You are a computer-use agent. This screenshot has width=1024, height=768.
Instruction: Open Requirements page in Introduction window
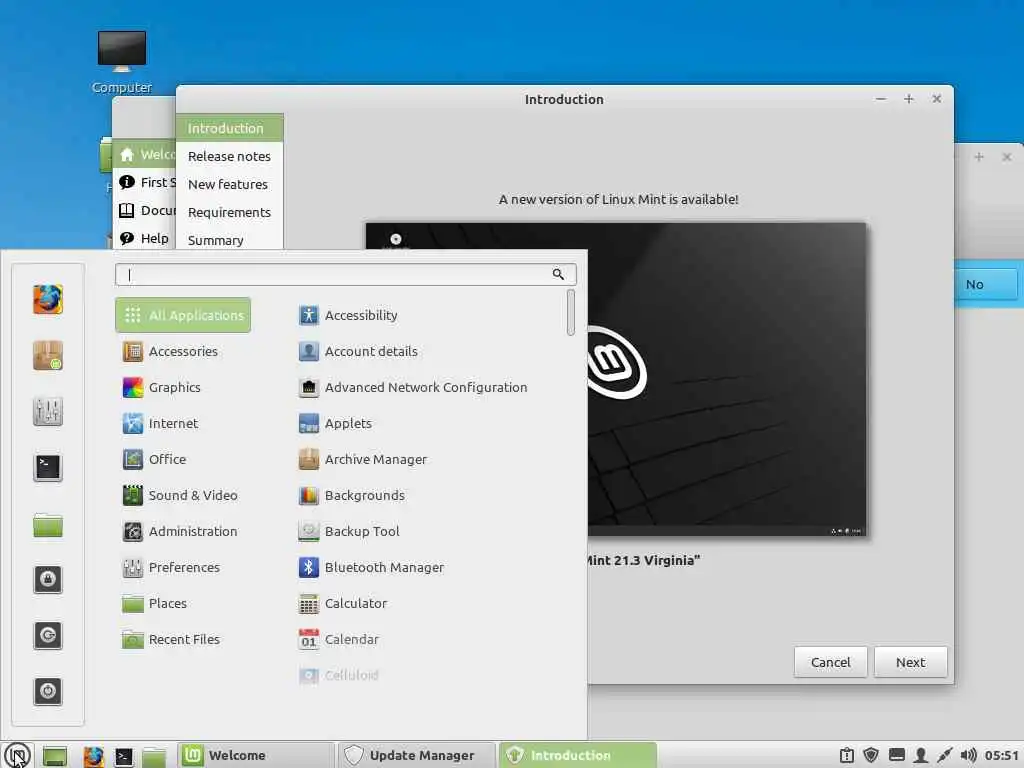pyautogui.click(x=229, y=212)
